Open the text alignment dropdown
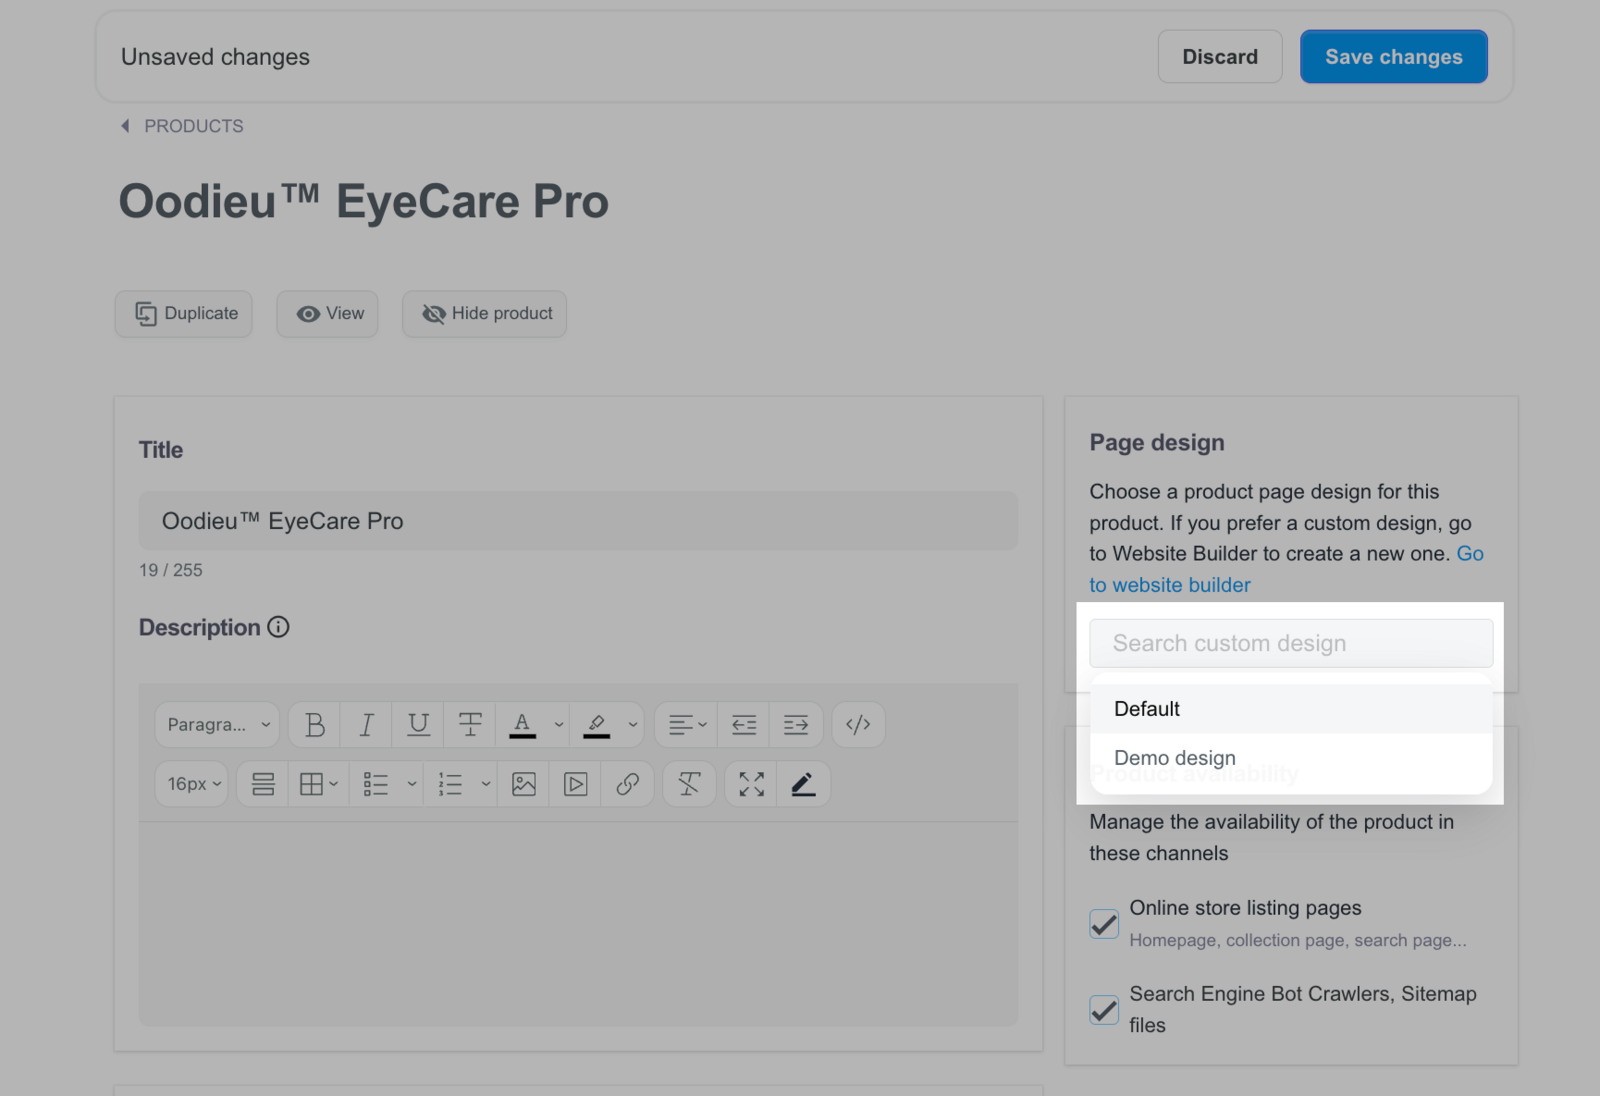1600x1096 pixels. click(x=687, y=725)
